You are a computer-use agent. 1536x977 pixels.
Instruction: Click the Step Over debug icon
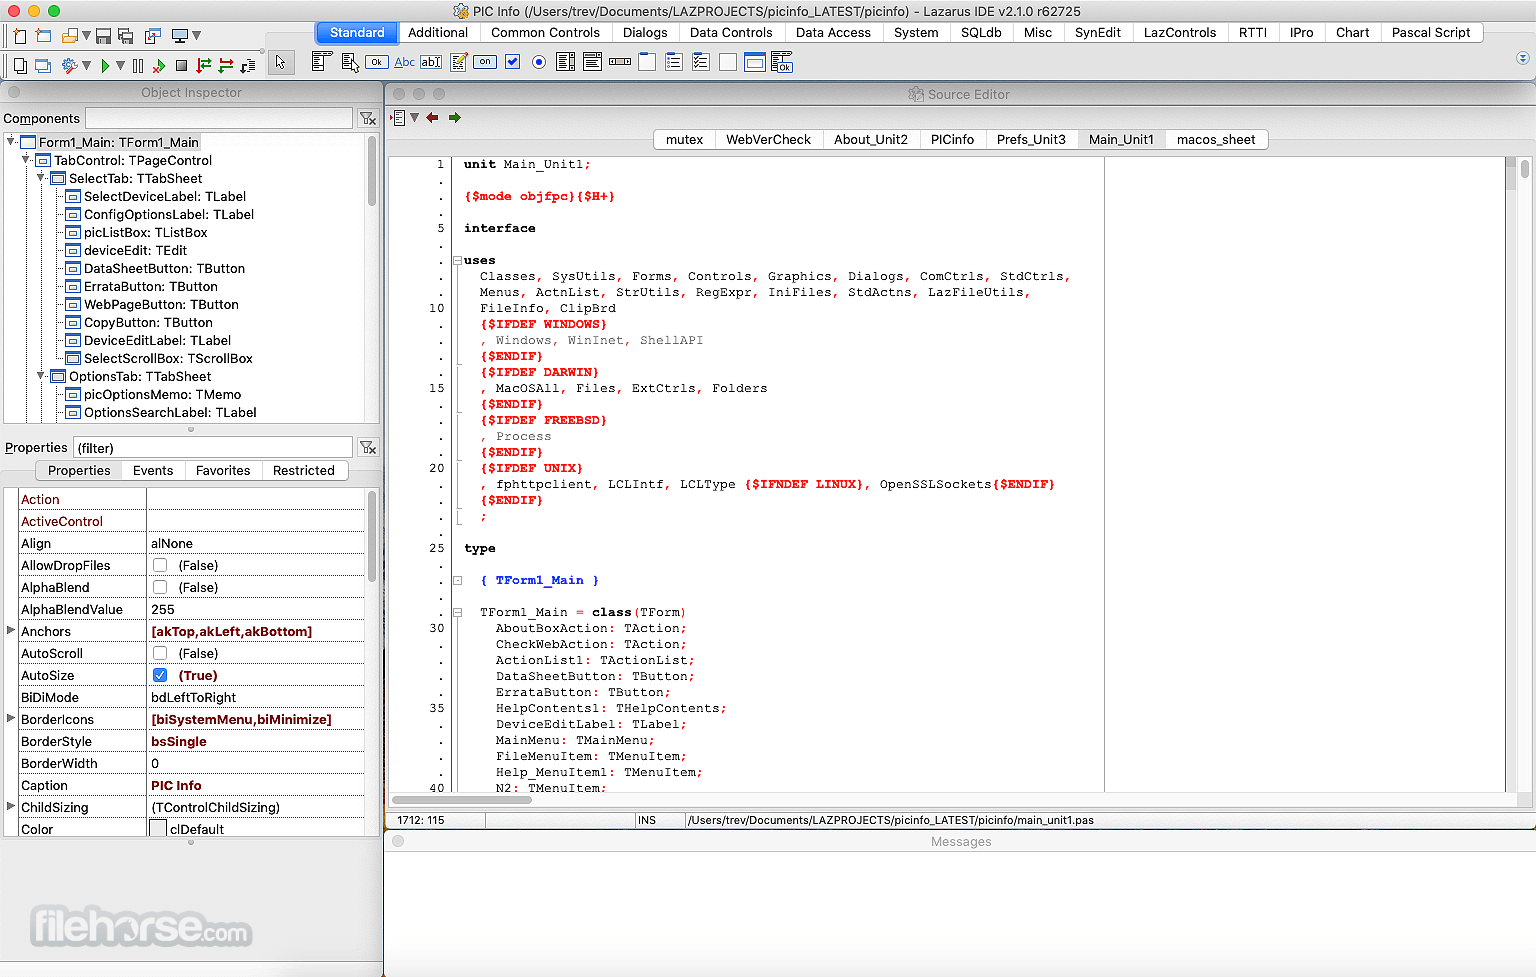pyautogui.click(x=226, y=66)
